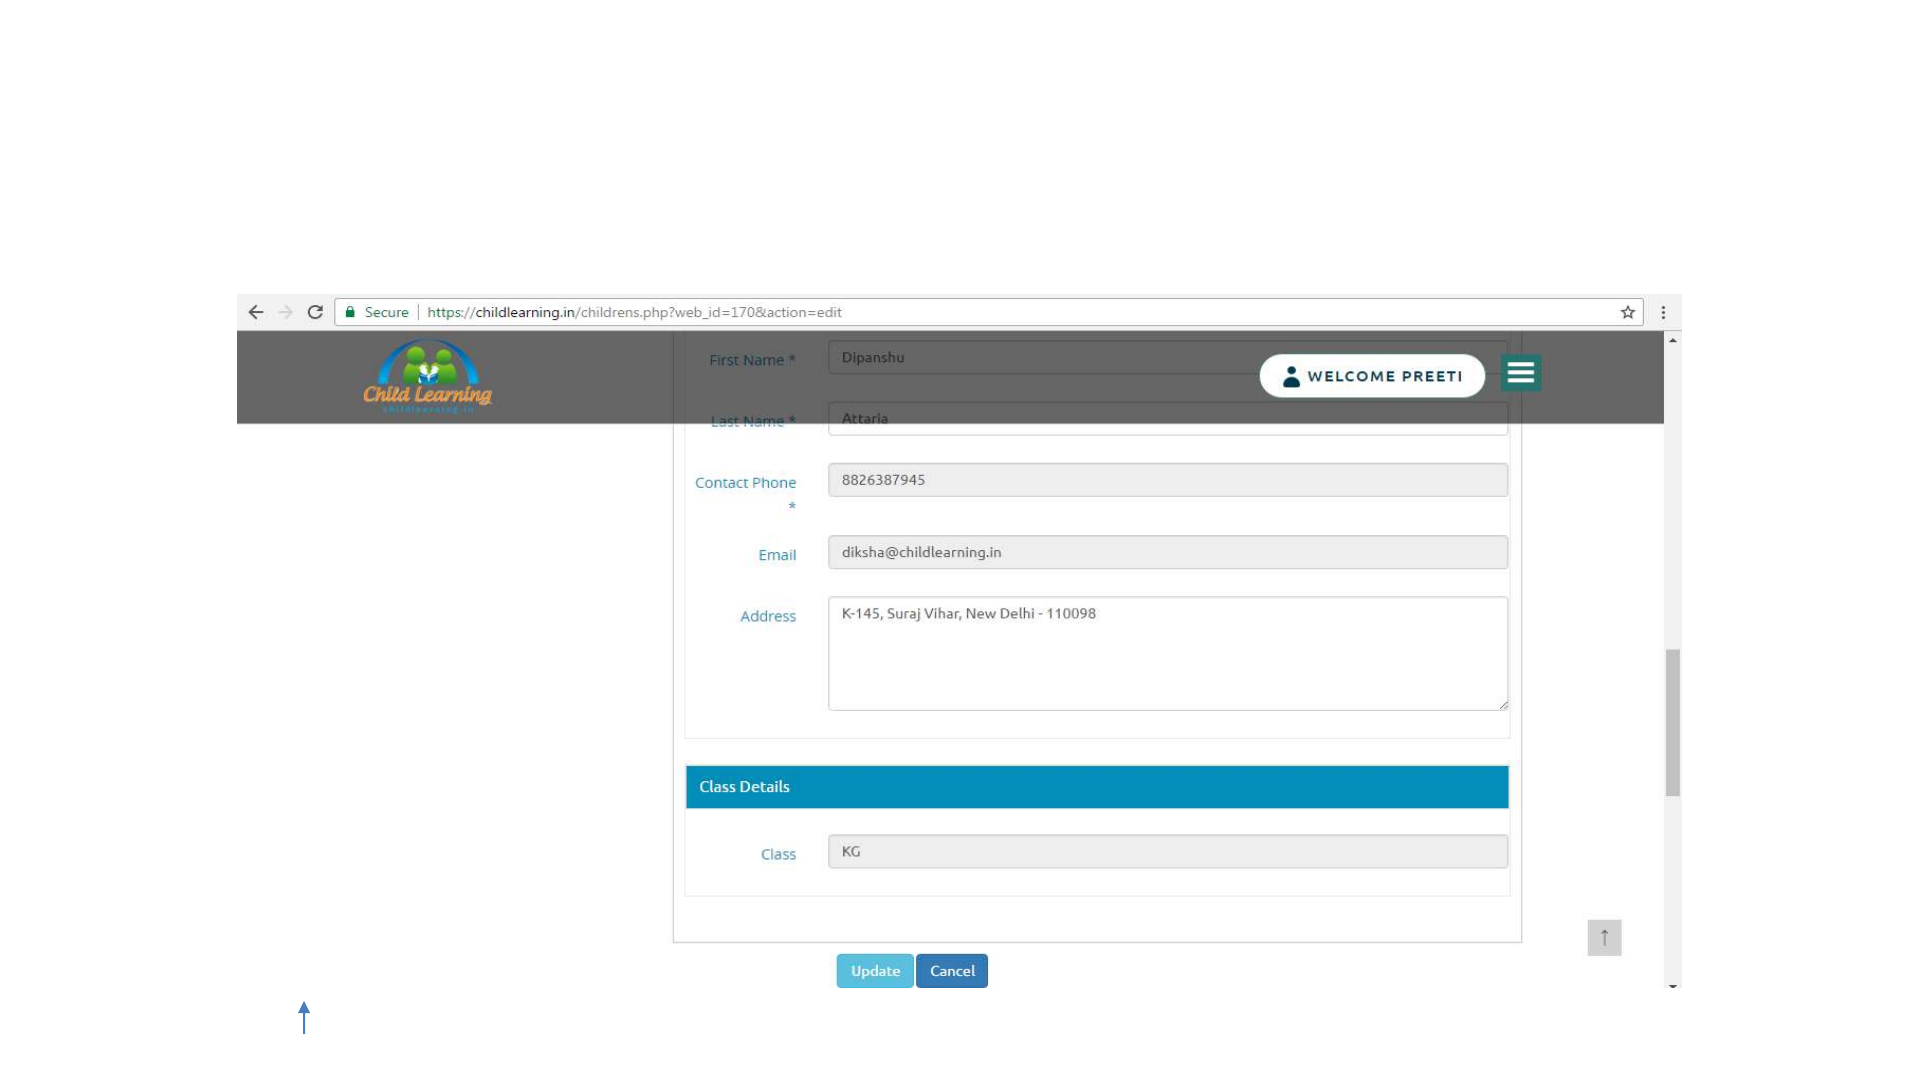Image resolution: width=1920 pixels, height=1080 pixels.
Task: Open Chrome three-dot menu
Action: [1663, 312]
